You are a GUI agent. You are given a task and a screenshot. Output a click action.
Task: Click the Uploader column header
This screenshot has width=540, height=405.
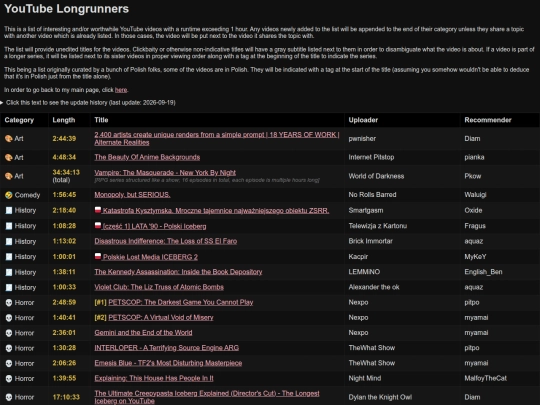click(363, 120)
